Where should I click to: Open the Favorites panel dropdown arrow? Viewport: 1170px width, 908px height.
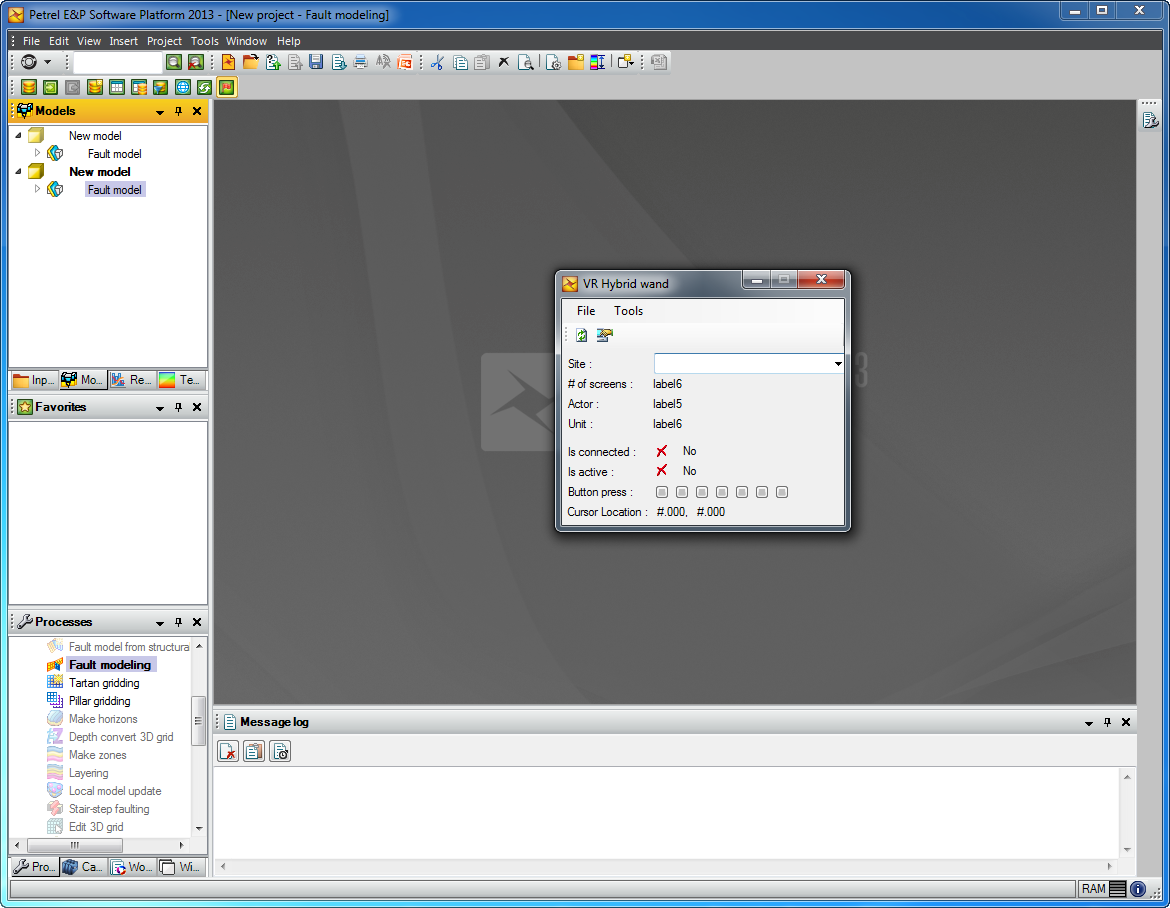[160, 408]
